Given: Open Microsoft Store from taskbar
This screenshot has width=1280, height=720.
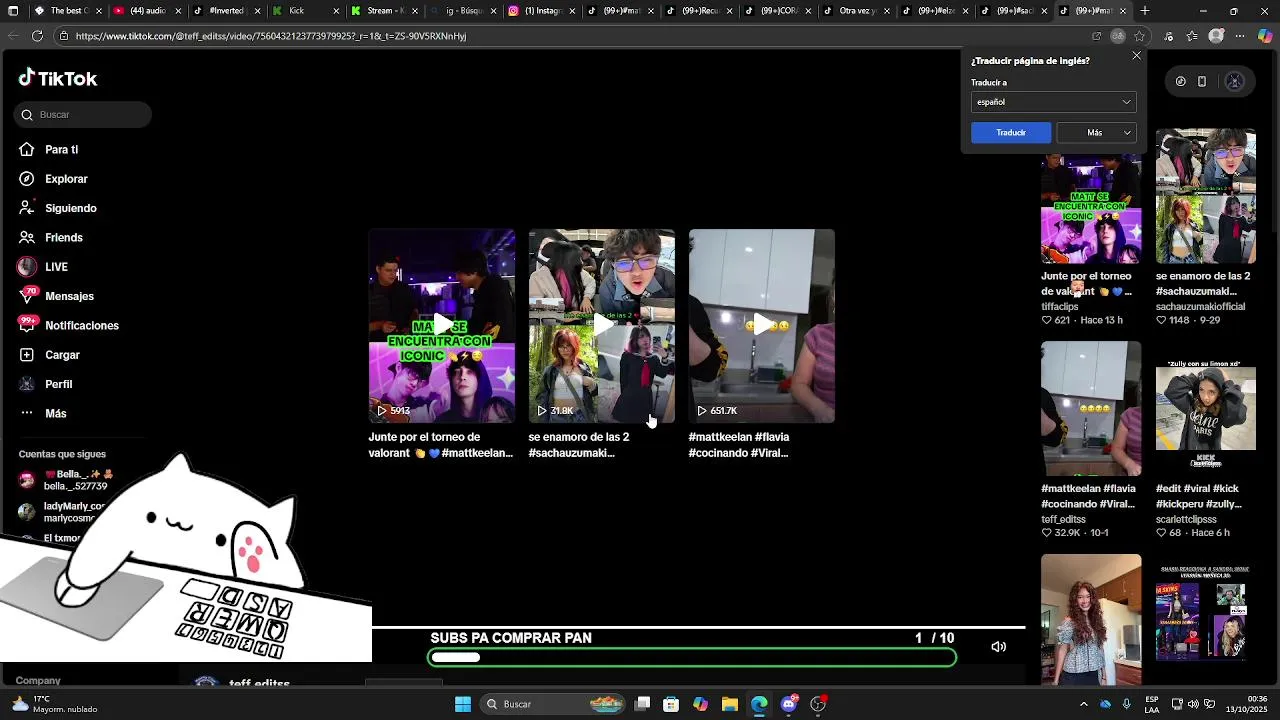Looking at the screenshot, I should point(671,704).
